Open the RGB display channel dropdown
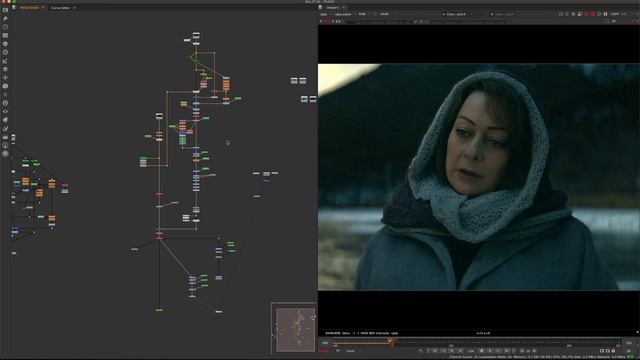 (363, 14)
